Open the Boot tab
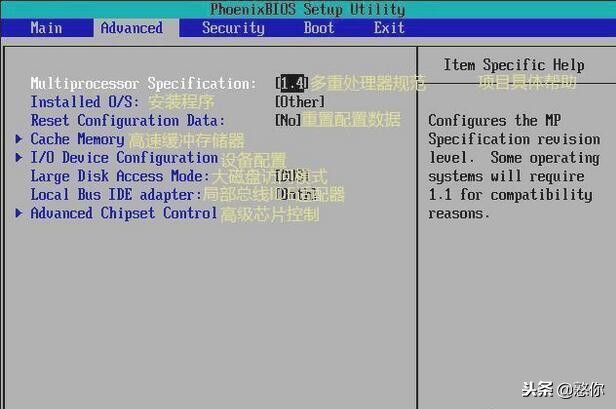 [x=319, y=28]
